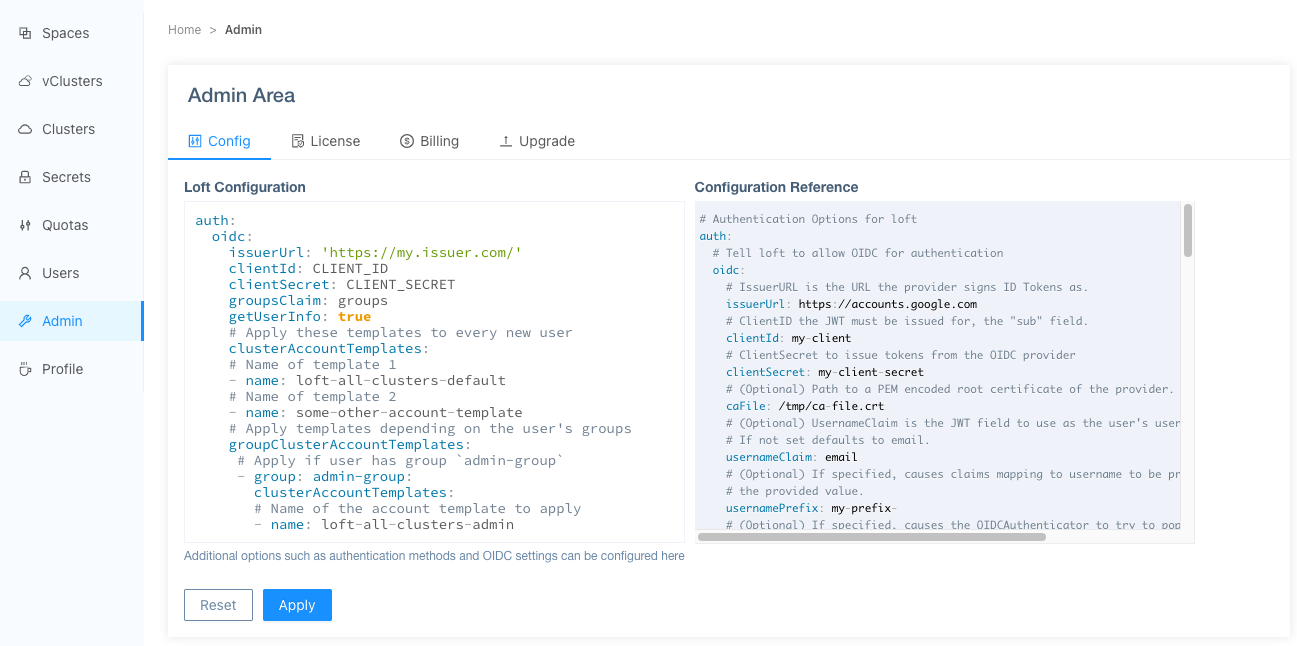Viewport: 1297px width, 646px height.
Task: Open the Spaces menu item
Action: click(71, 33)
